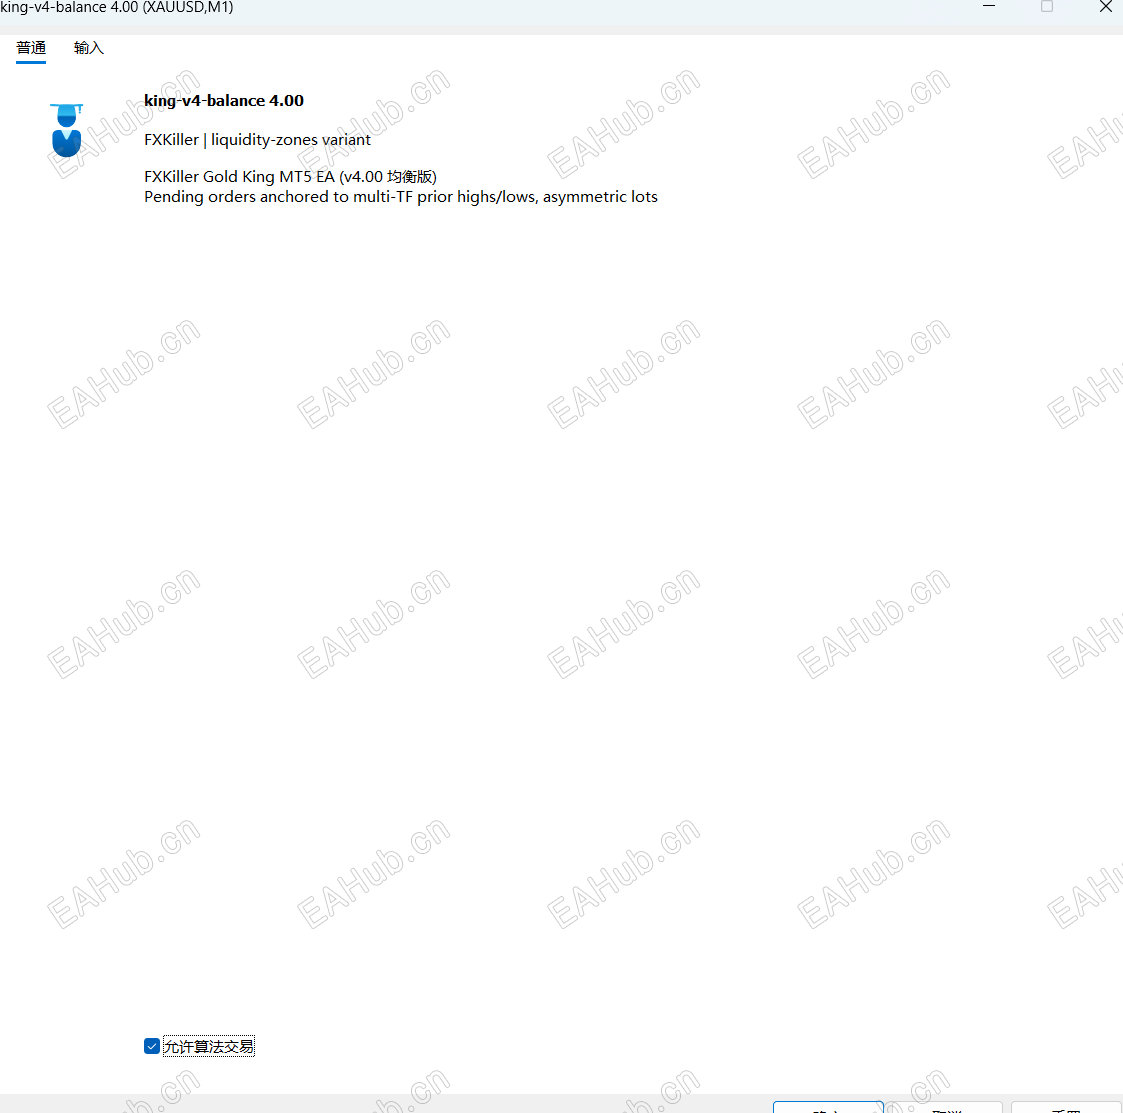
Task: Click the 'FXKiller | liquidity-zones variant' line
Action: point(257,140)
